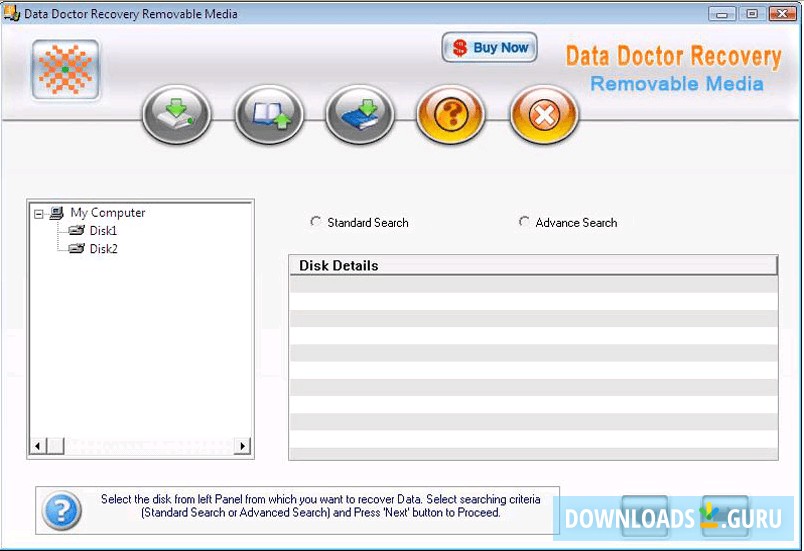The width and height of the screenshot is (804, 551).
Task: Click the blue question mark info icon
Action: (62, 511)
